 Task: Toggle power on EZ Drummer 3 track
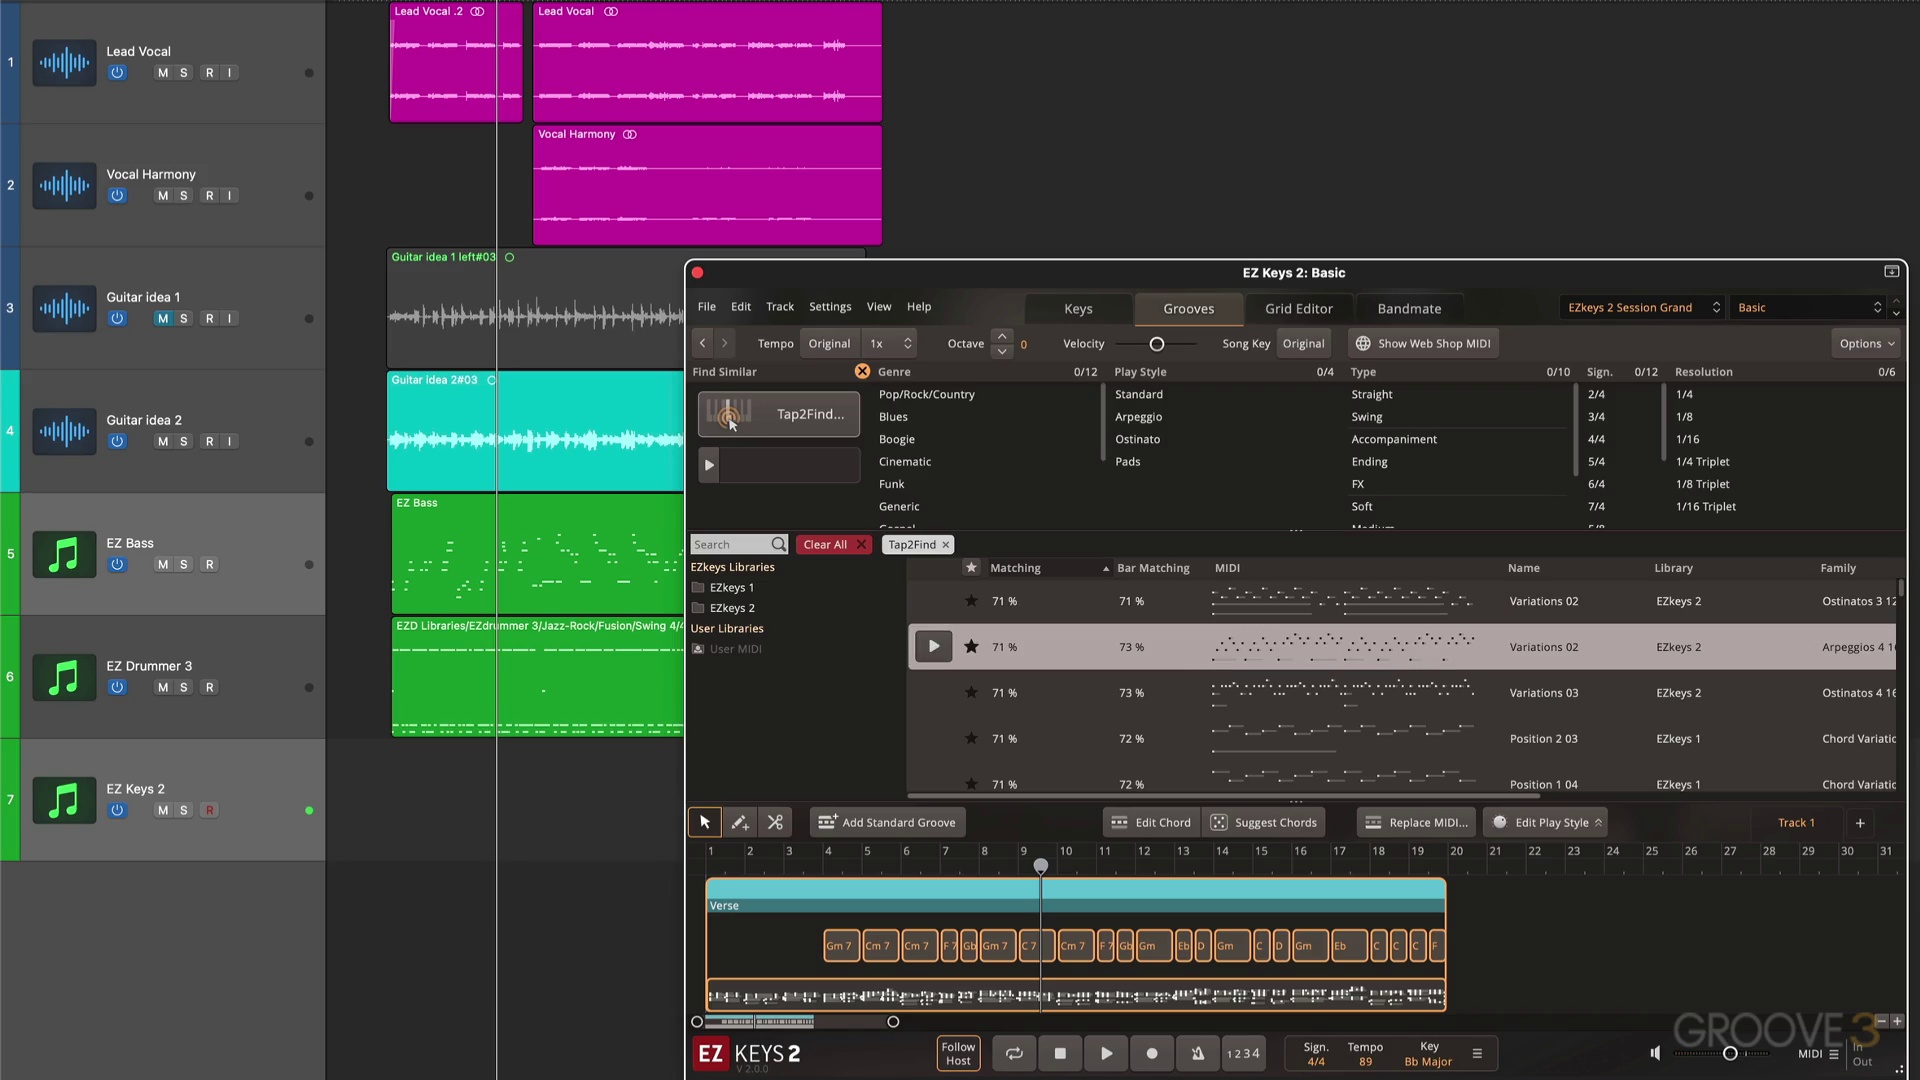click(117, 688)
